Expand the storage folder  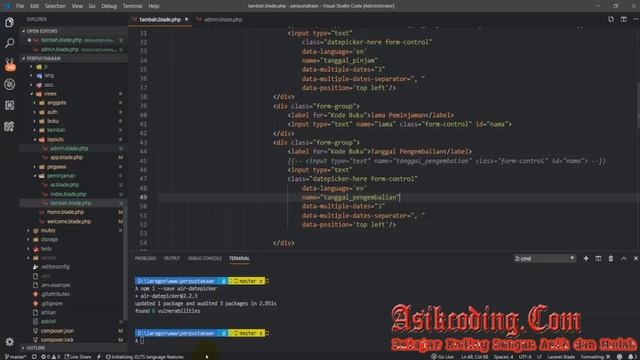[49, 240]
